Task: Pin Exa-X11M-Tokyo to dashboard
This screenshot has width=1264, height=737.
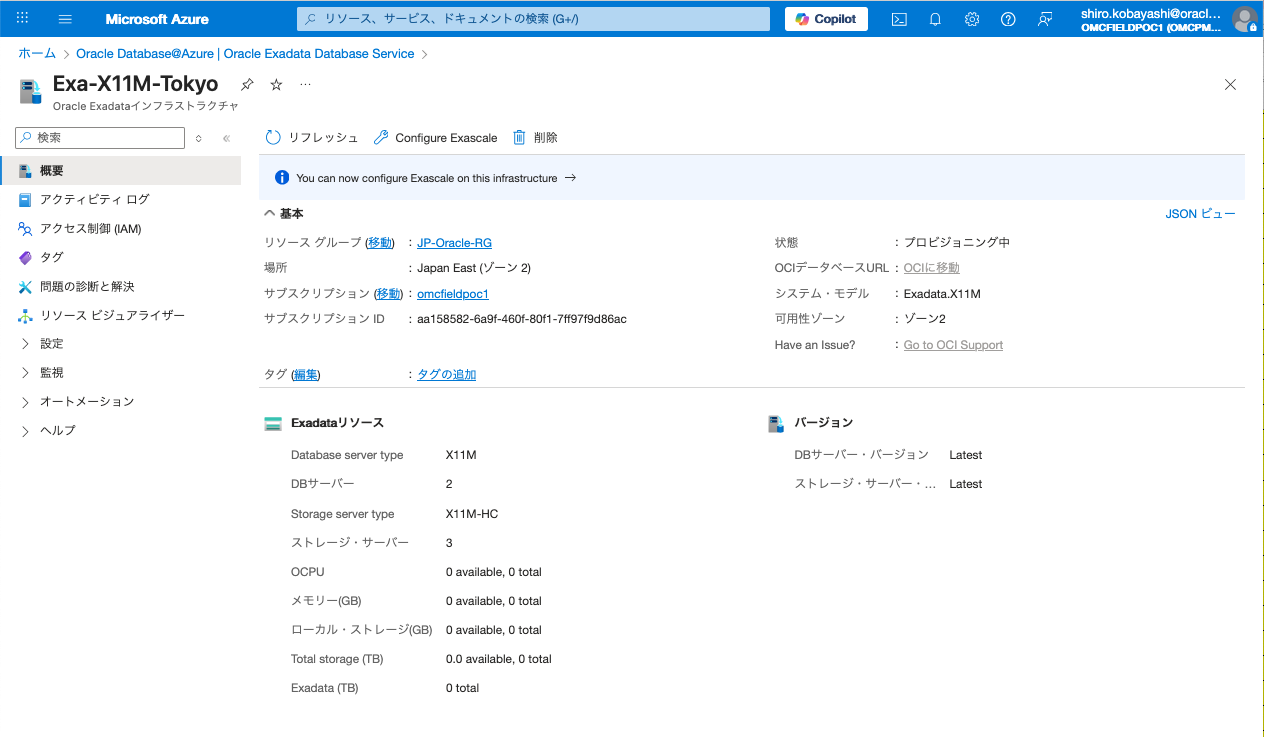Action: pyautogui.click(x=247, y=85)
